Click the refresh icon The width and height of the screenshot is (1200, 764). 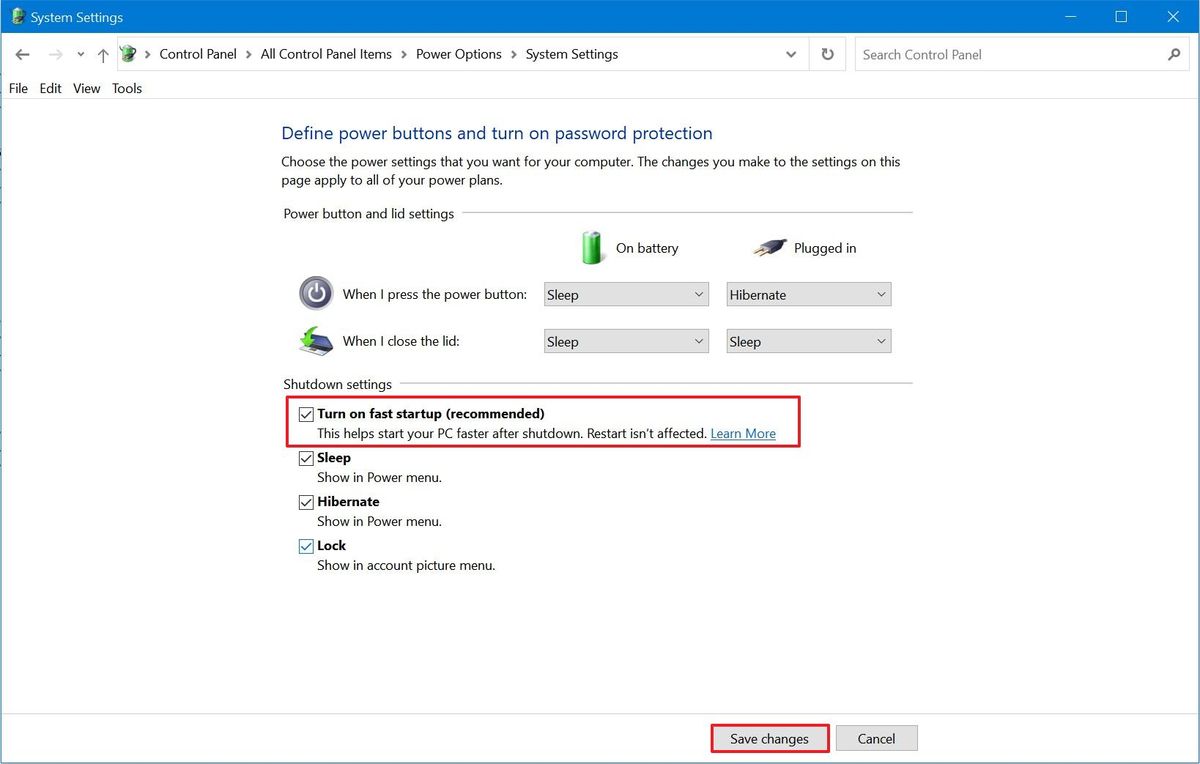[x=827, y=54]
